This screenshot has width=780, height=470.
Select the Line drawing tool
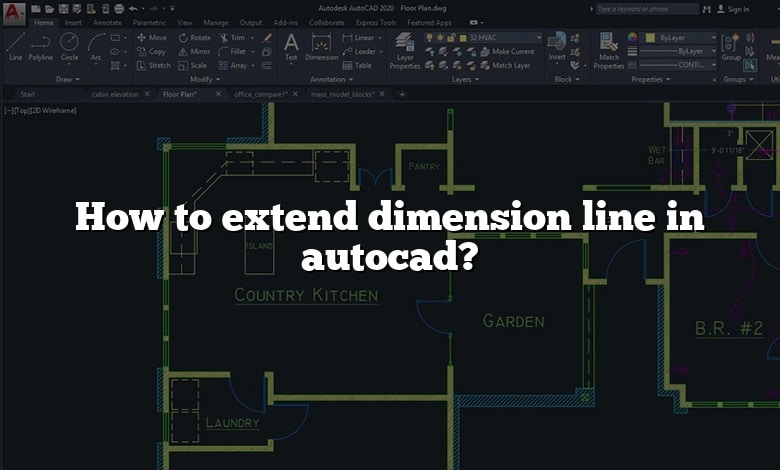pos(15,45)
